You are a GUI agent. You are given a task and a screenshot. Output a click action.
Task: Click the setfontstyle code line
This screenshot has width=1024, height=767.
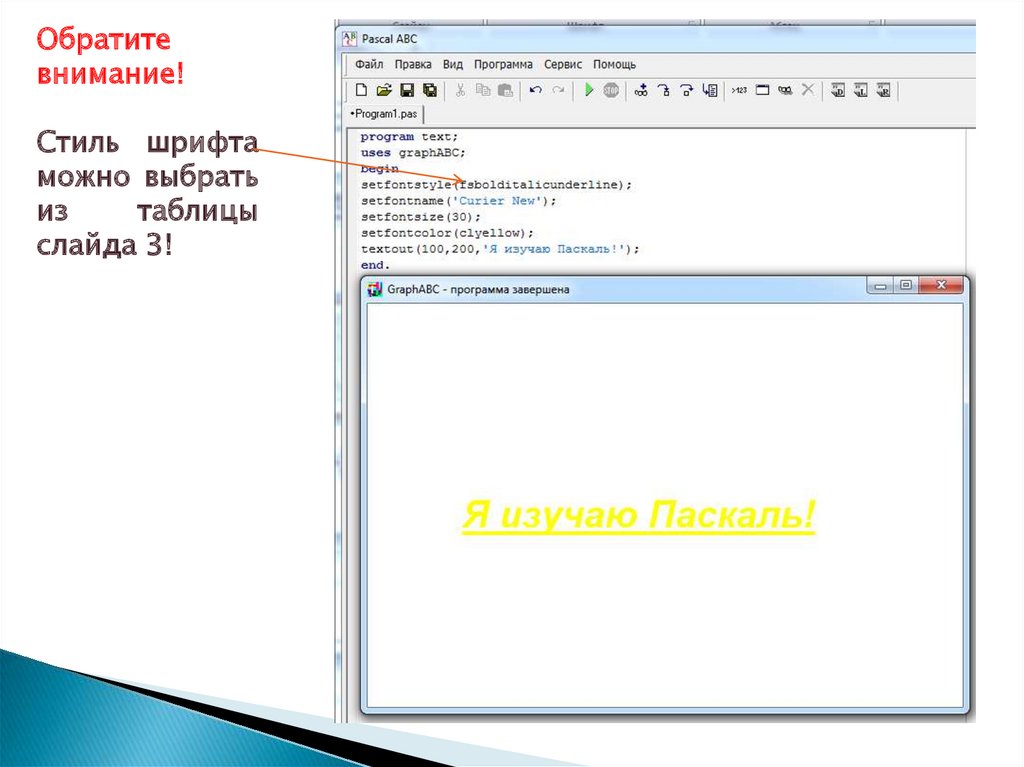point(496,185)
